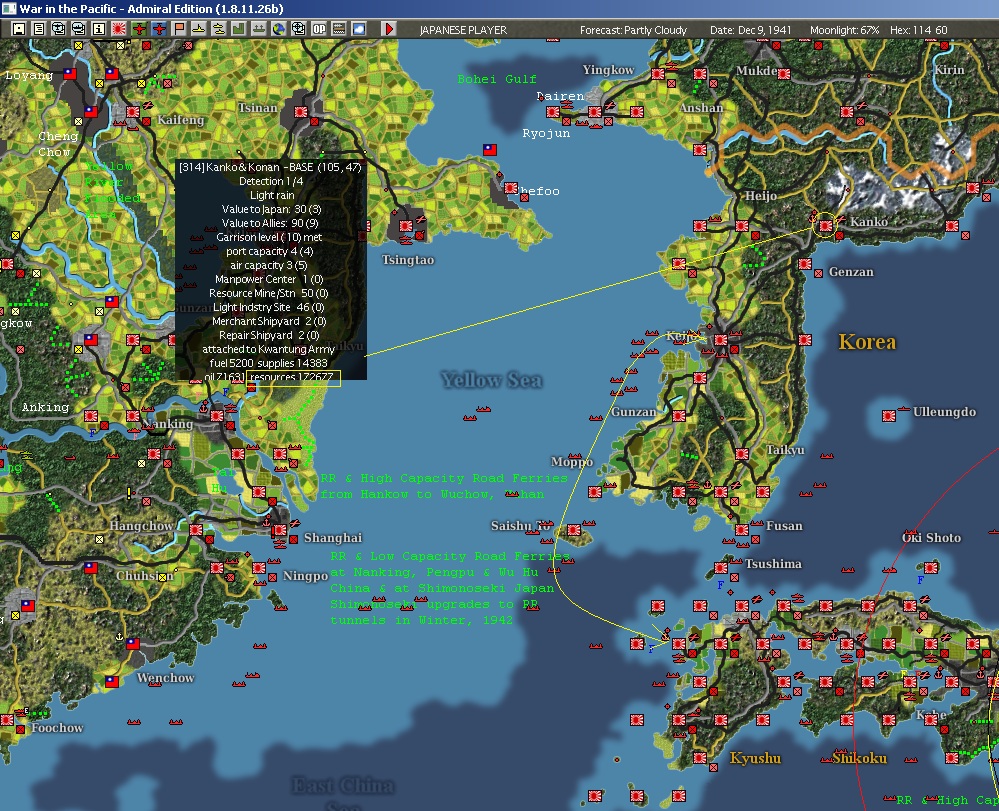Open the green factory industry icon

coord(238,29)
